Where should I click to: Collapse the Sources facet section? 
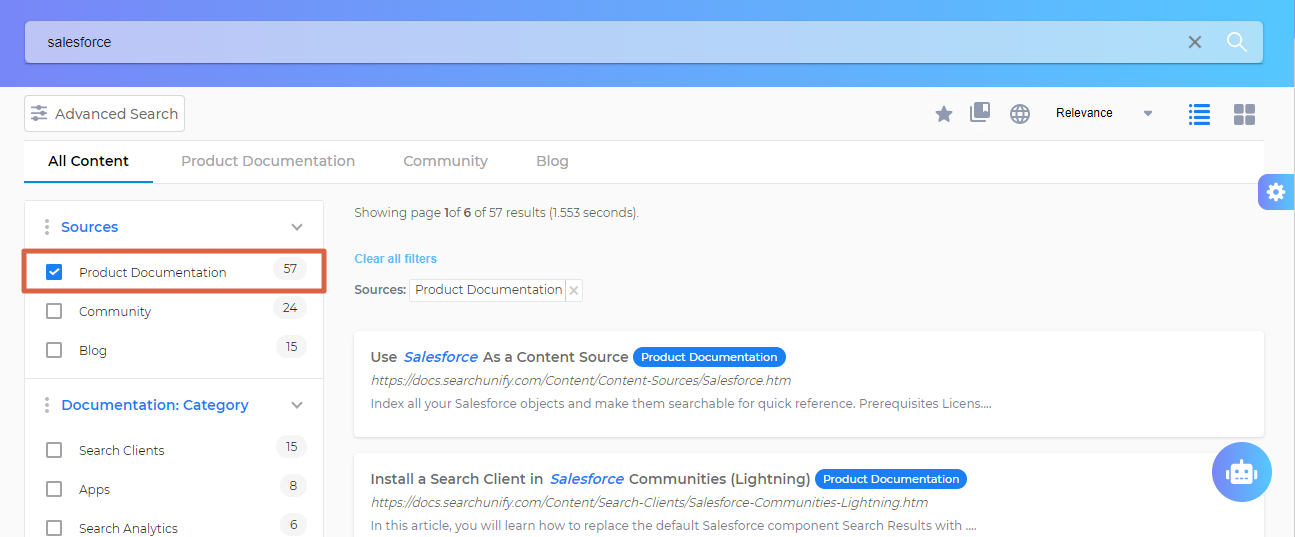point(296,227)
